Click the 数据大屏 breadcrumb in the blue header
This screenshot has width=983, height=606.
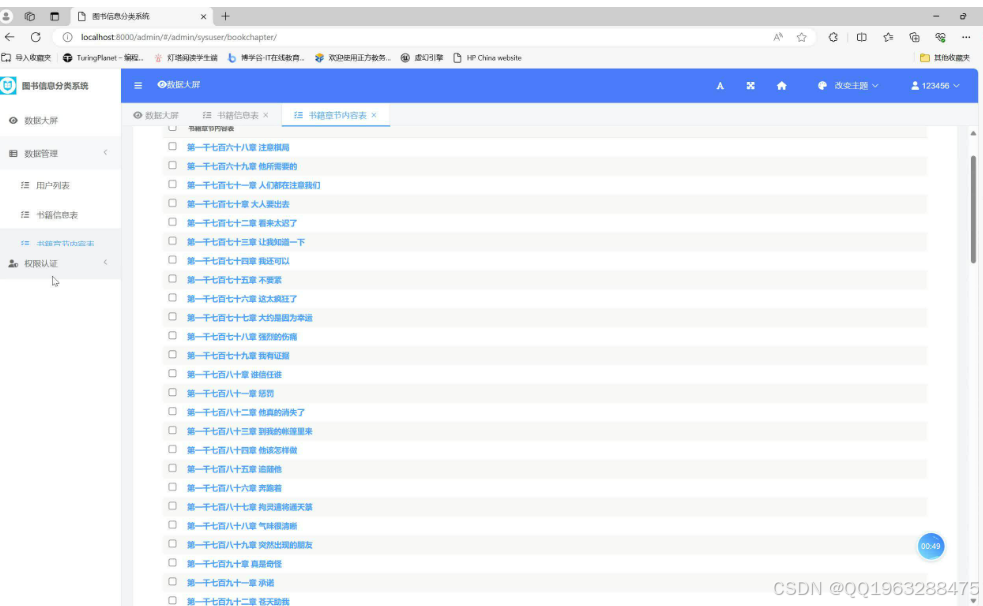(x=179, y=85)
